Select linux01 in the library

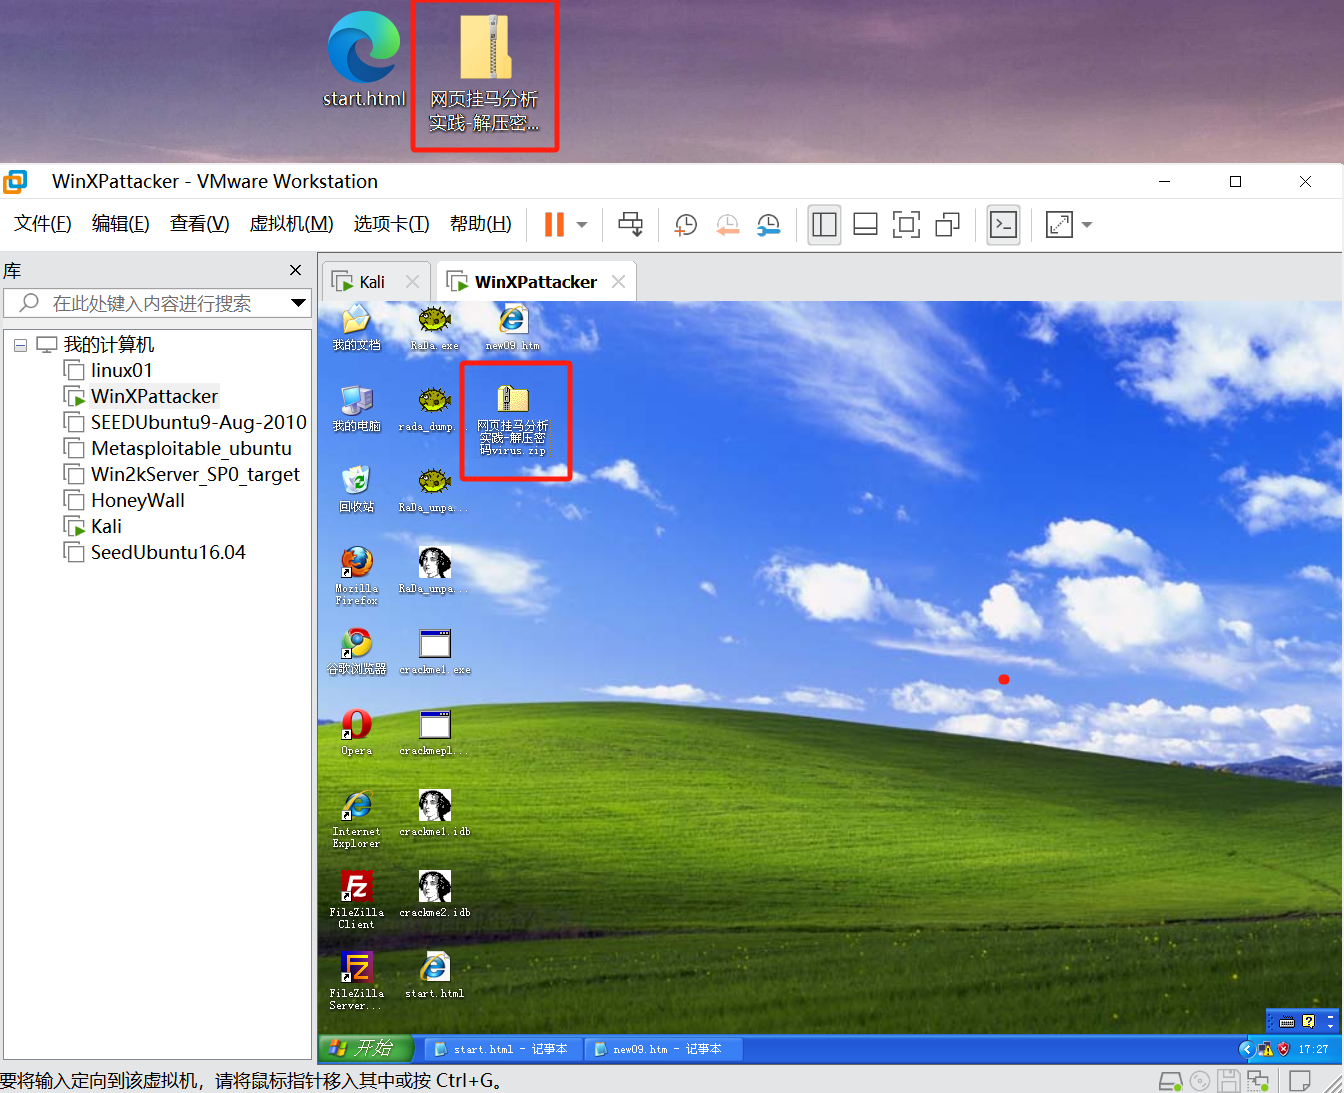tap(122, 371)
